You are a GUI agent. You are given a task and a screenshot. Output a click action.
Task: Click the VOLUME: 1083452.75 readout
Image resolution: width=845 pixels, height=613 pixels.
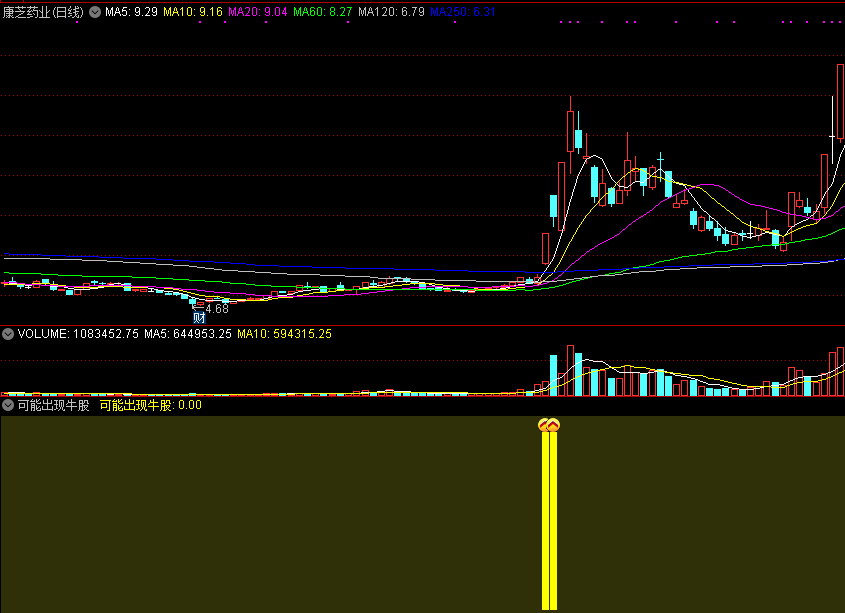pos(78,334)
